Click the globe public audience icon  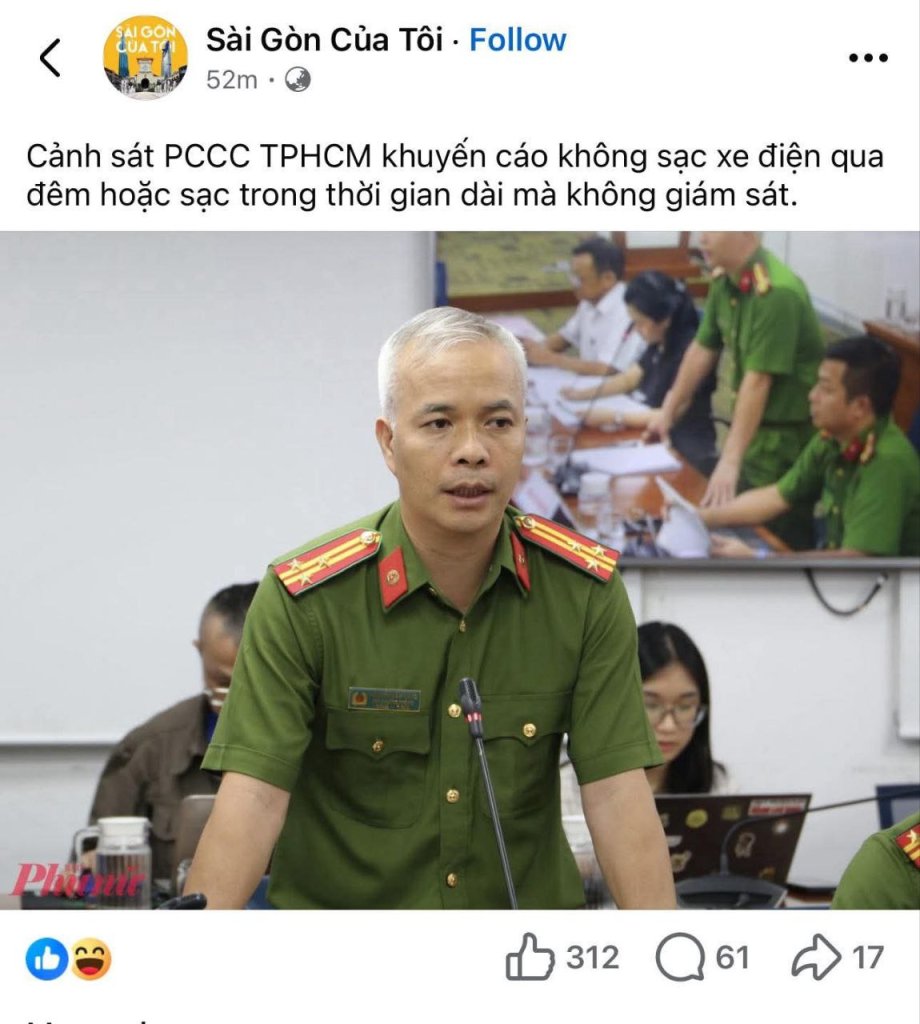click(x=297, y=80)
